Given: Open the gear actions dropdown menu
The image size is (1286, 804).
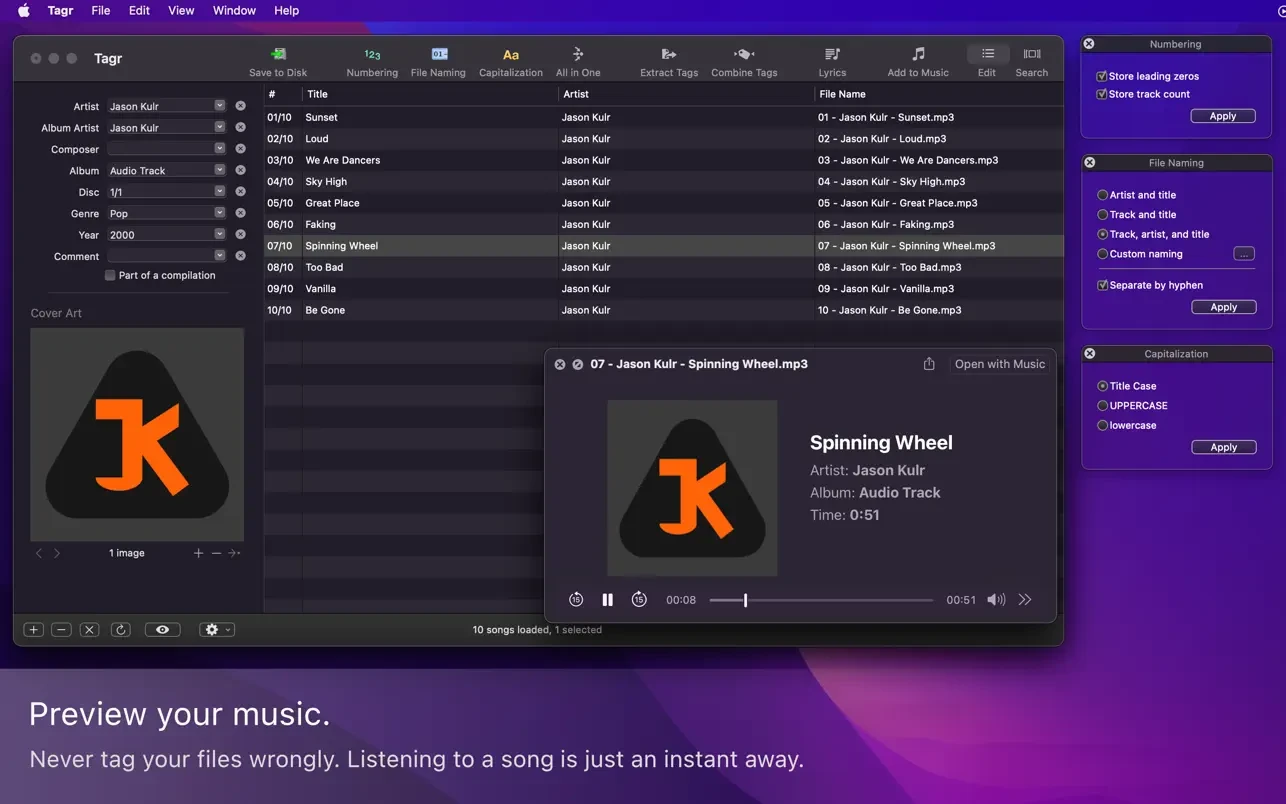Looking at the screenshot, I should coord(216,630).
